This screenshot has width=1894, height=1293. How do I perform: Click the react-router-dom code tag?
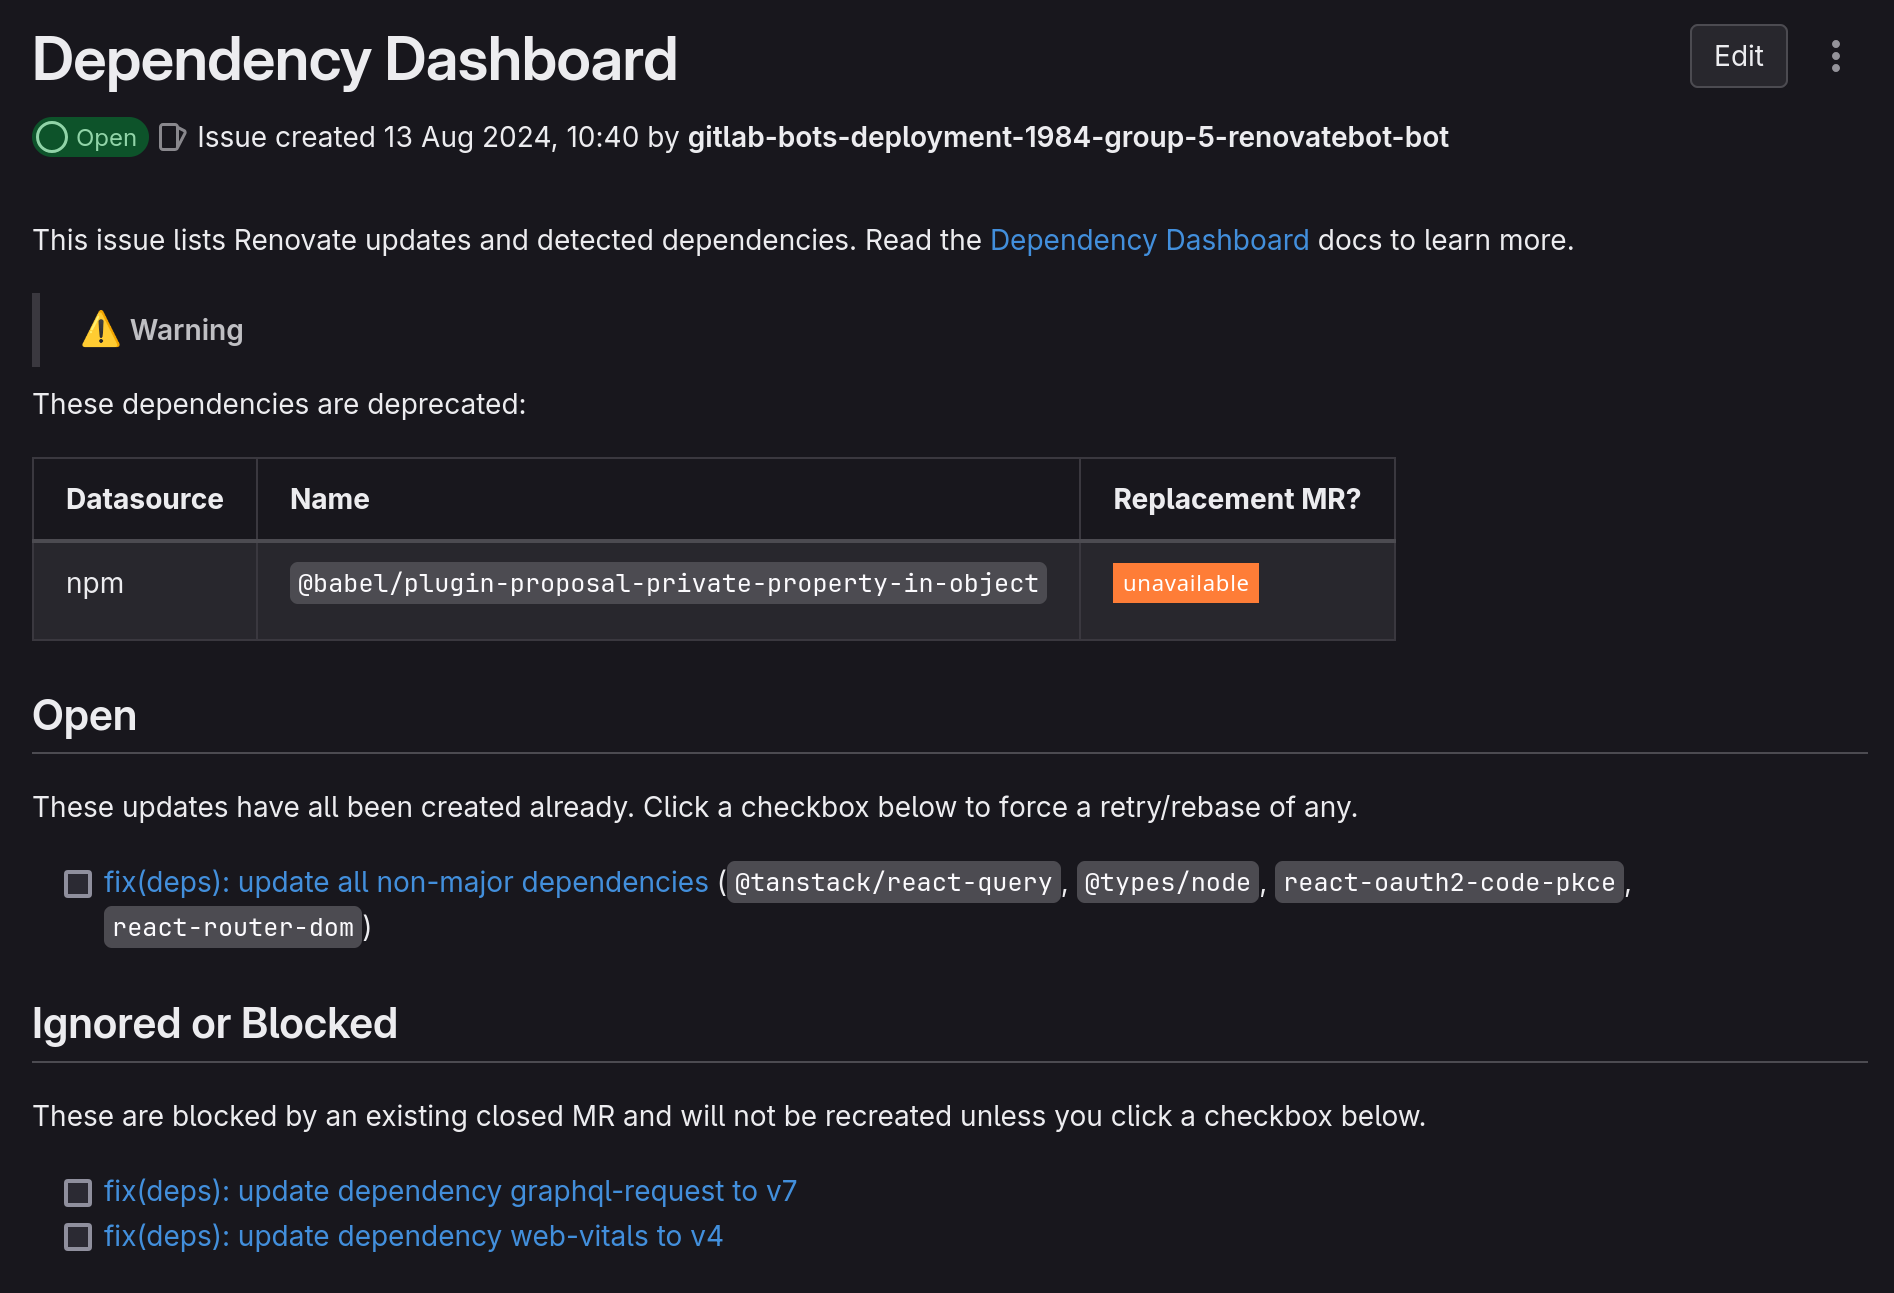tap(233, 927)
